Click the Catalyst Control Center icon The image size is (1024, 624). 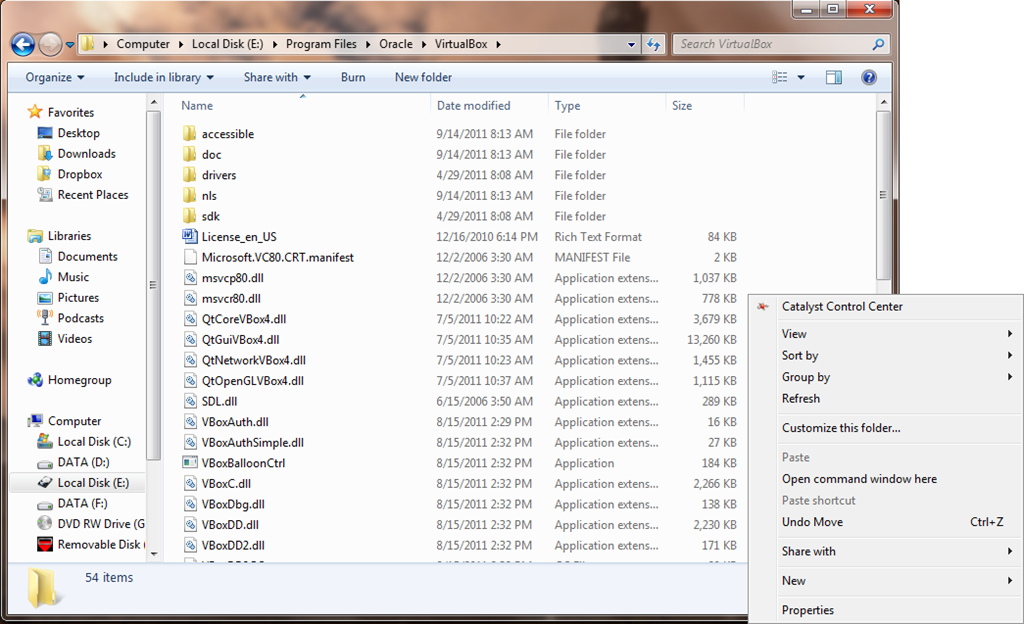tap(762, 307)
